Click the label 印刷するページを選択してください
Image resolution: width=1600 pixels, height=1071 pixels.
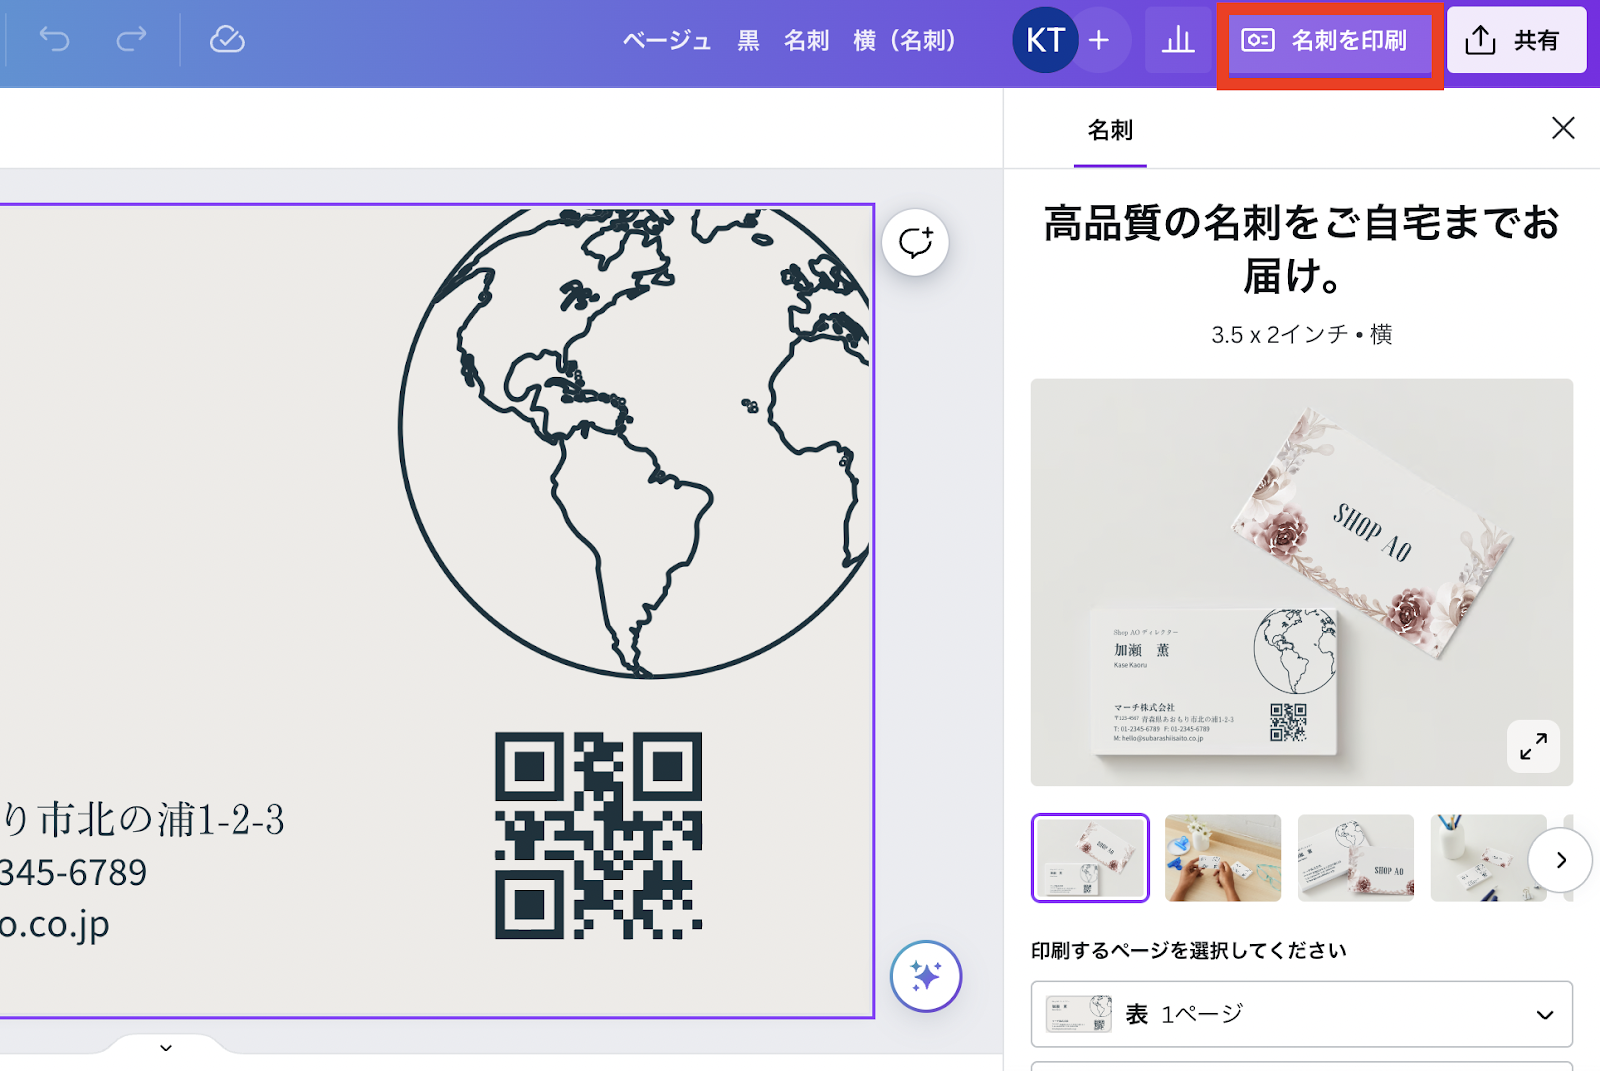pyautogui.click(x=1188, y=950)
